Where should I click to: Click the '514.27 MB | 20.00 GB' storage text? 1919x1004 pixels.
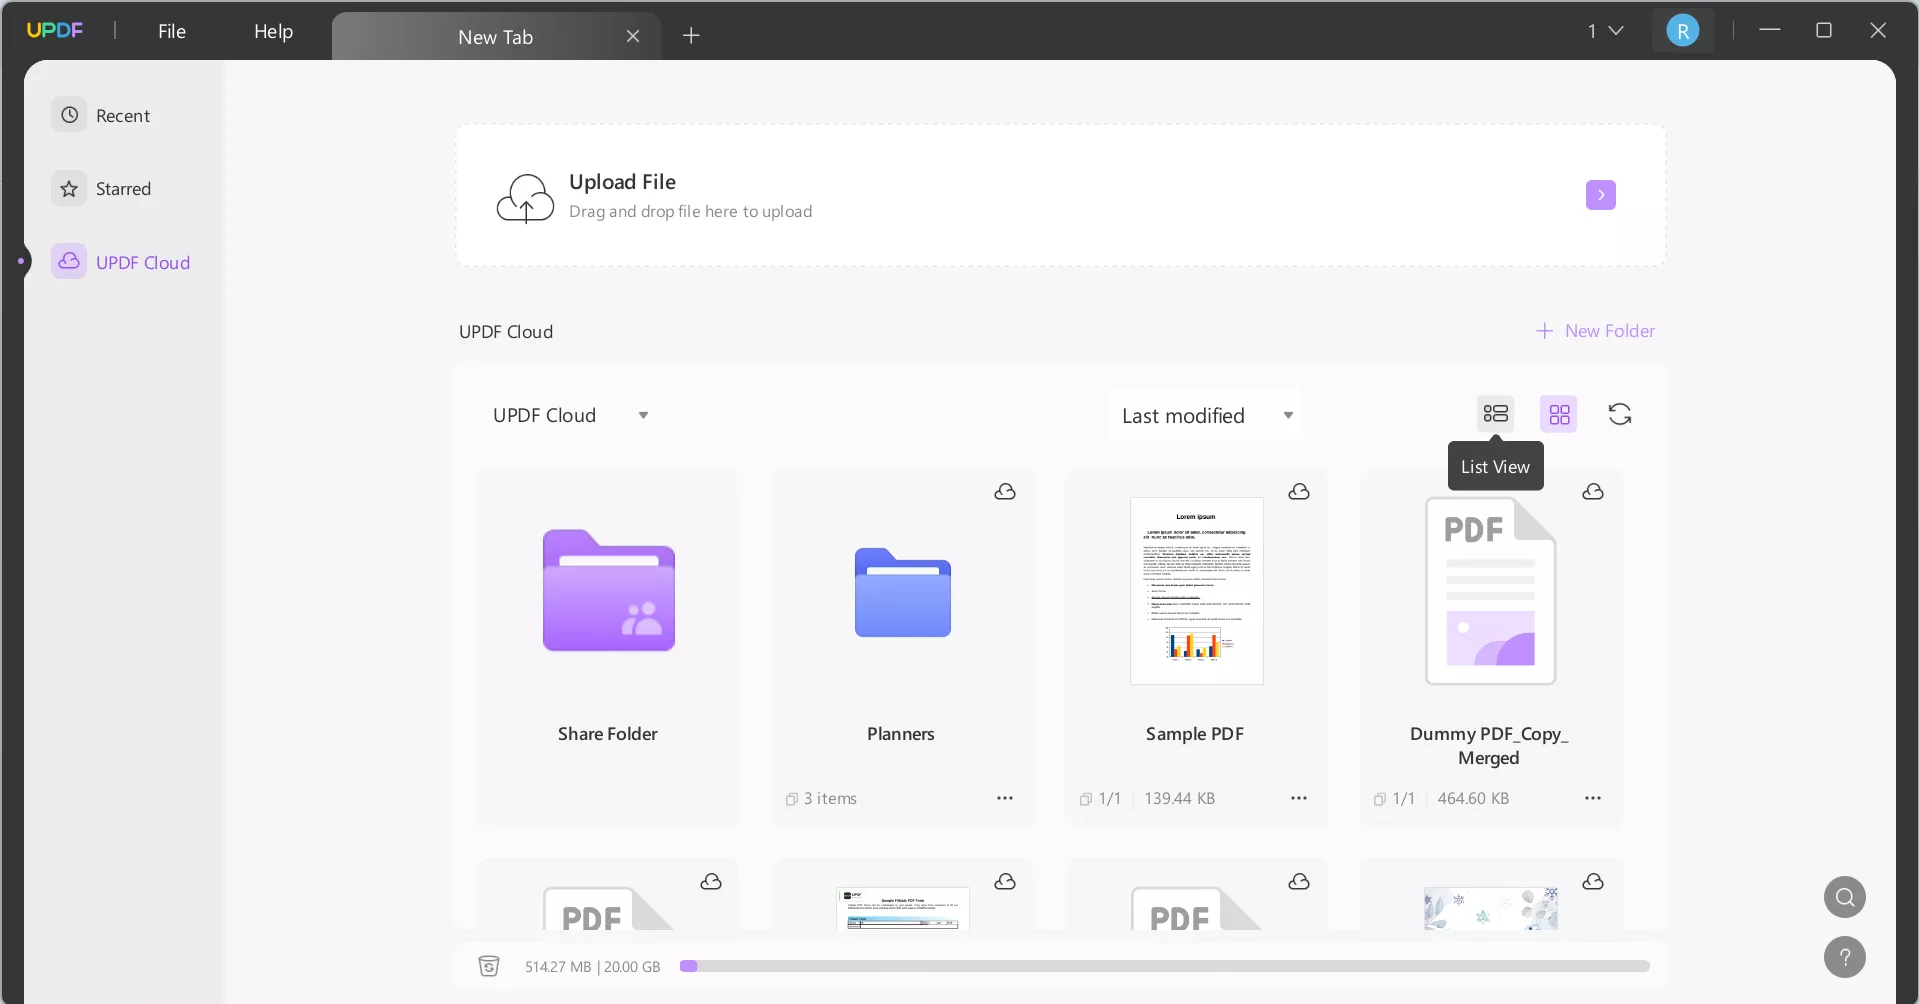point(592,967)
